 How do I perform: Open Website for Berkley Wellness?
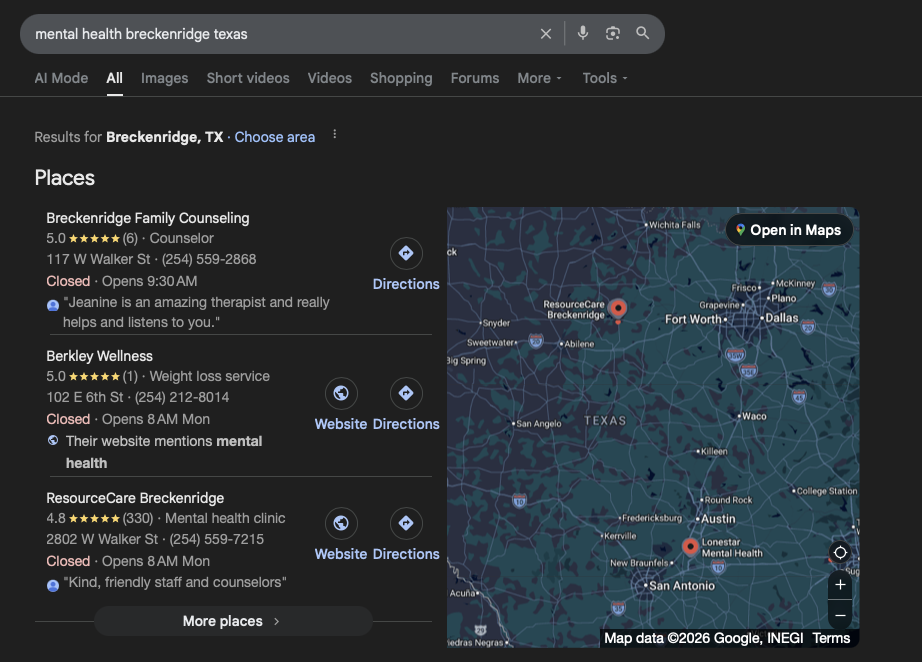point(341,393)
